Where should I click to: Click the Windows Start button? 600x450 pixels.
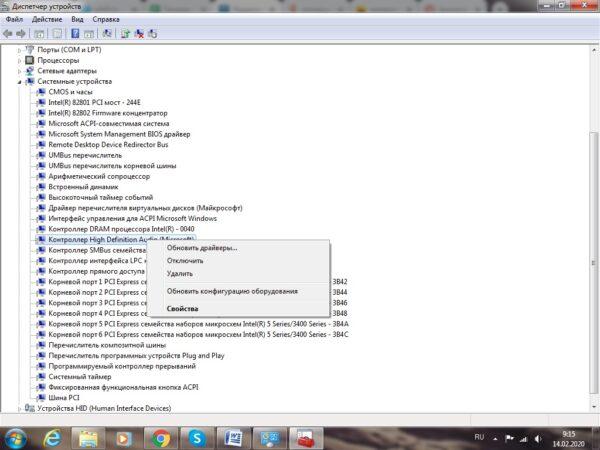point(14,439)
